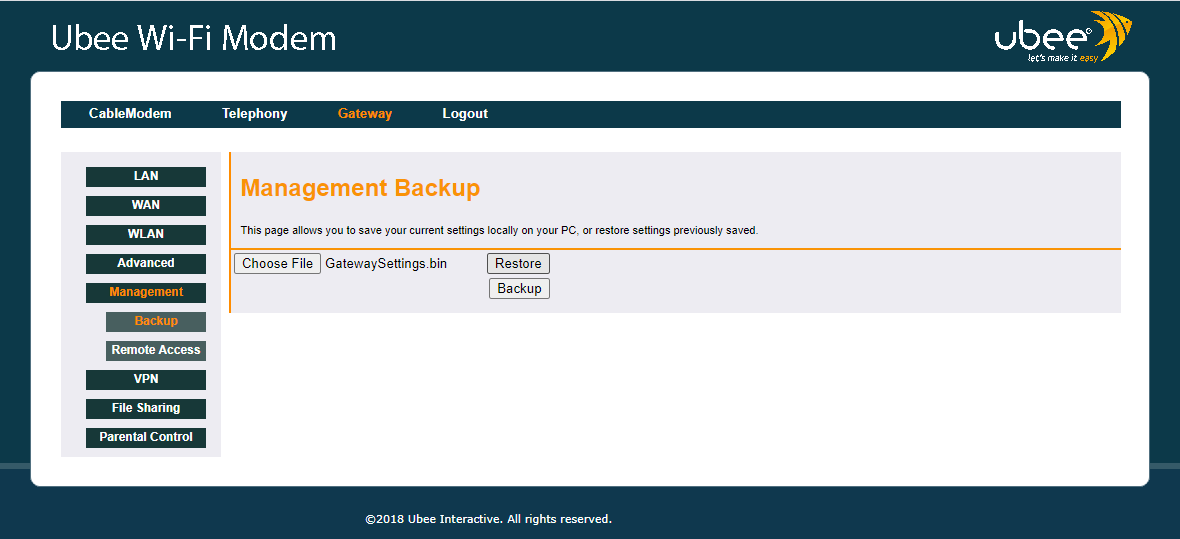The image size is (1180, 539).
Task: Go to the WAN sidebar item
Action: tap(146, 206)
